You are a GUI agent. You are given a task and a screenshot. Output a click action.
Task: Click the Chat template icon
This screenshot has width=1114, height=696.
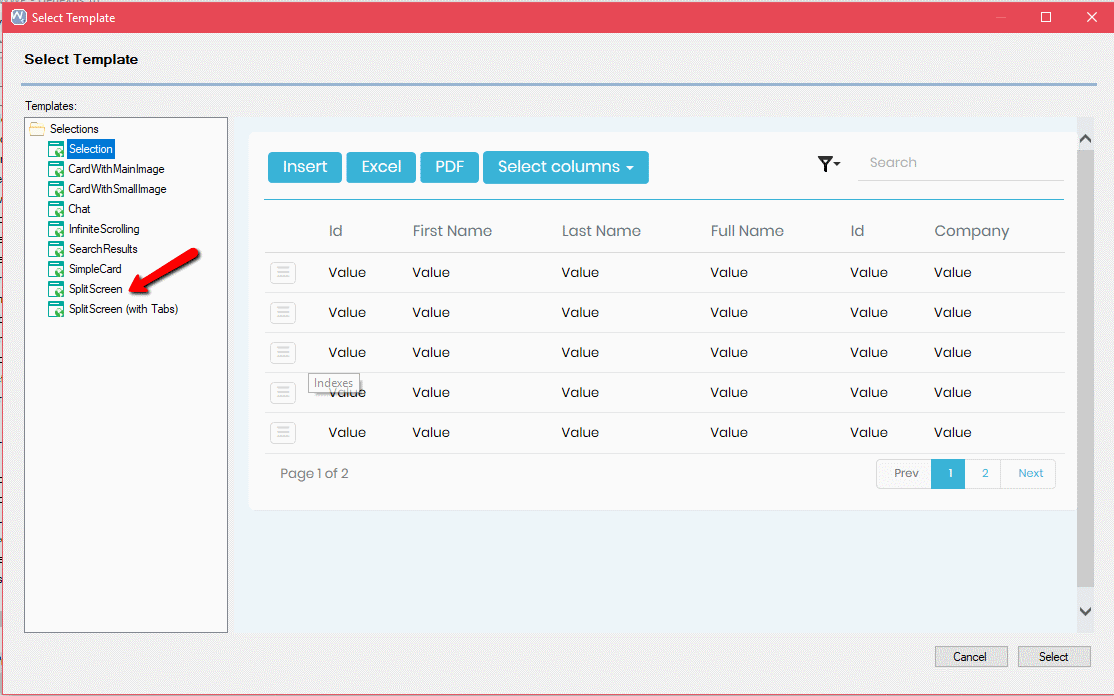[56, 209]
